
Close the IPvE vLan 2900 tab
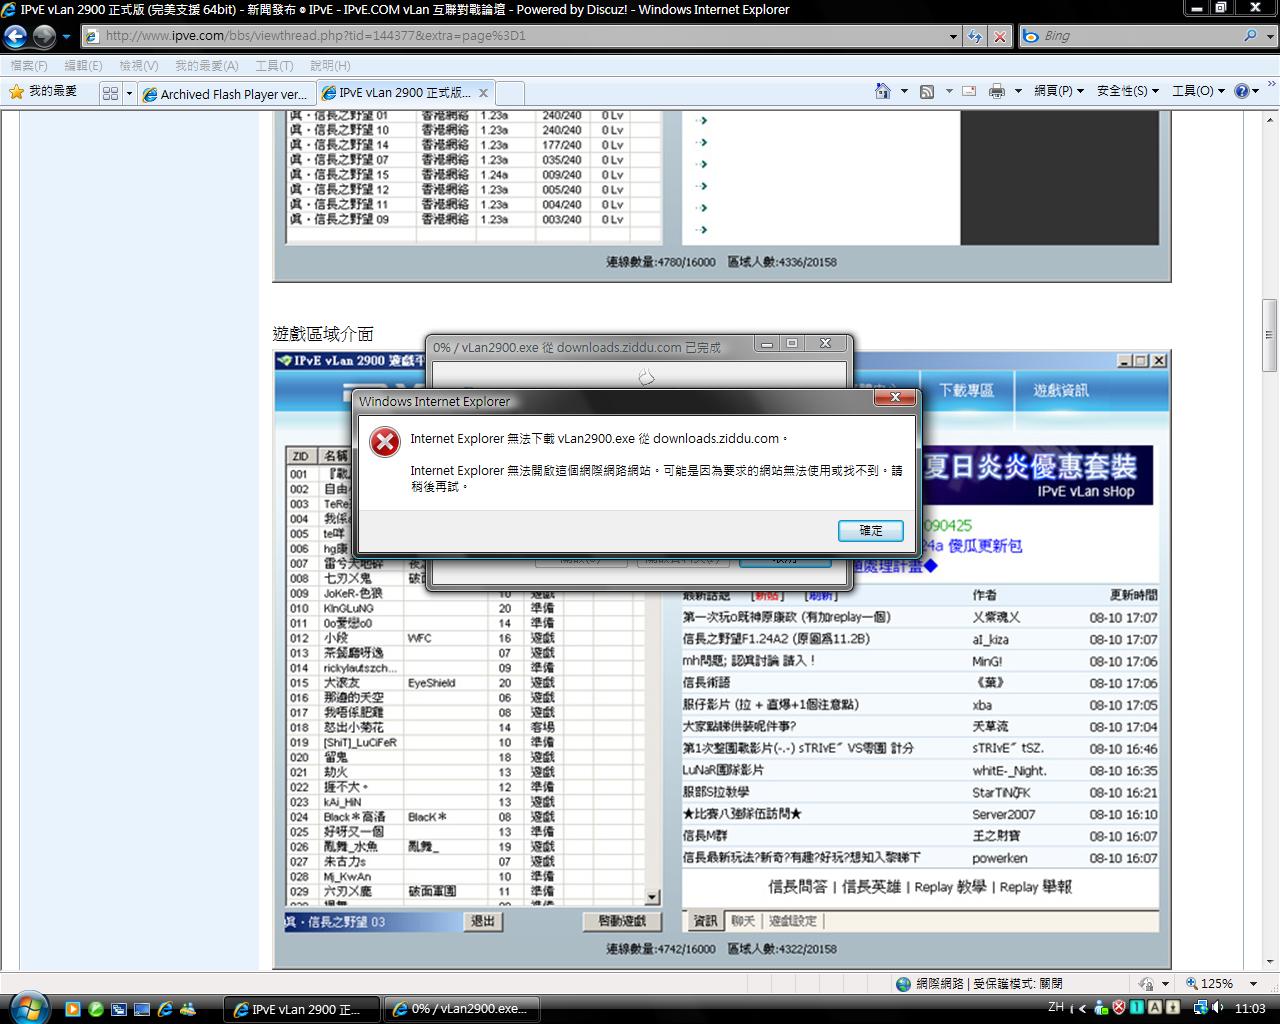point(483,93)
